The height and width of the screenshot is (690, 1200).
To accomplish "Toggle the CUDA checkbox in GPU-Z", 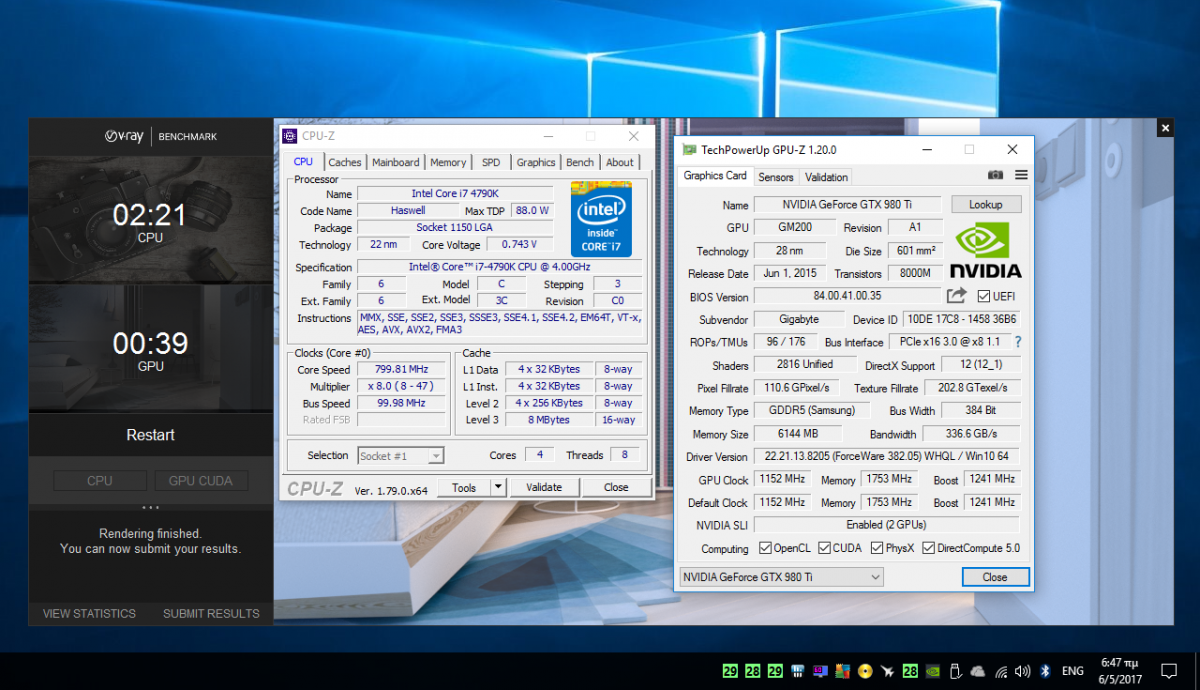I will click(825, 548).
